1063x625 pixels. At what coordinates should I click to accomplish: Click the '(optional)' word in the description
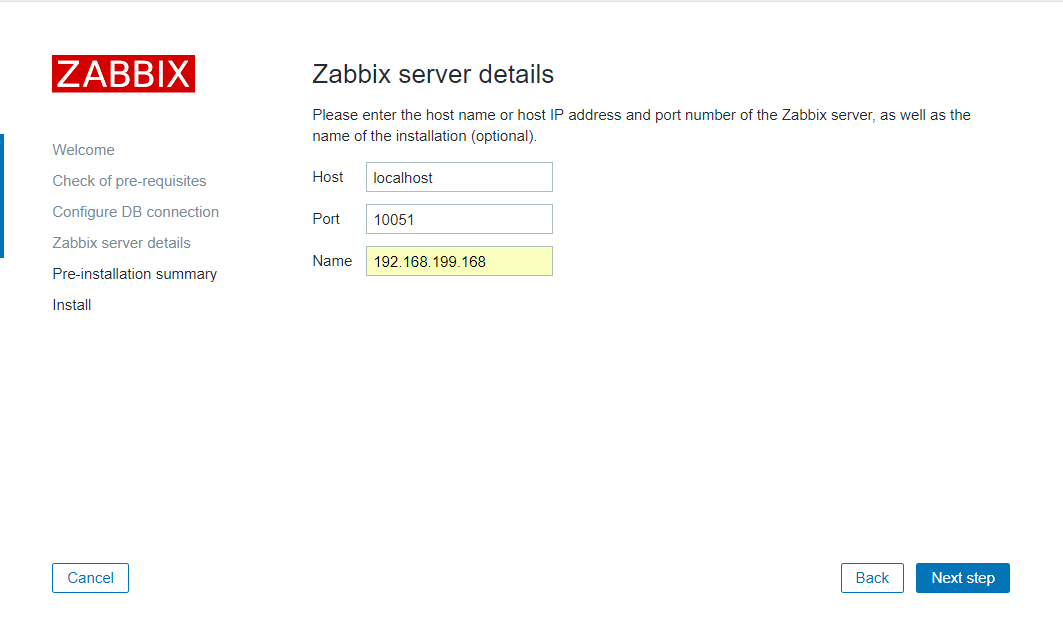(503, 136)
